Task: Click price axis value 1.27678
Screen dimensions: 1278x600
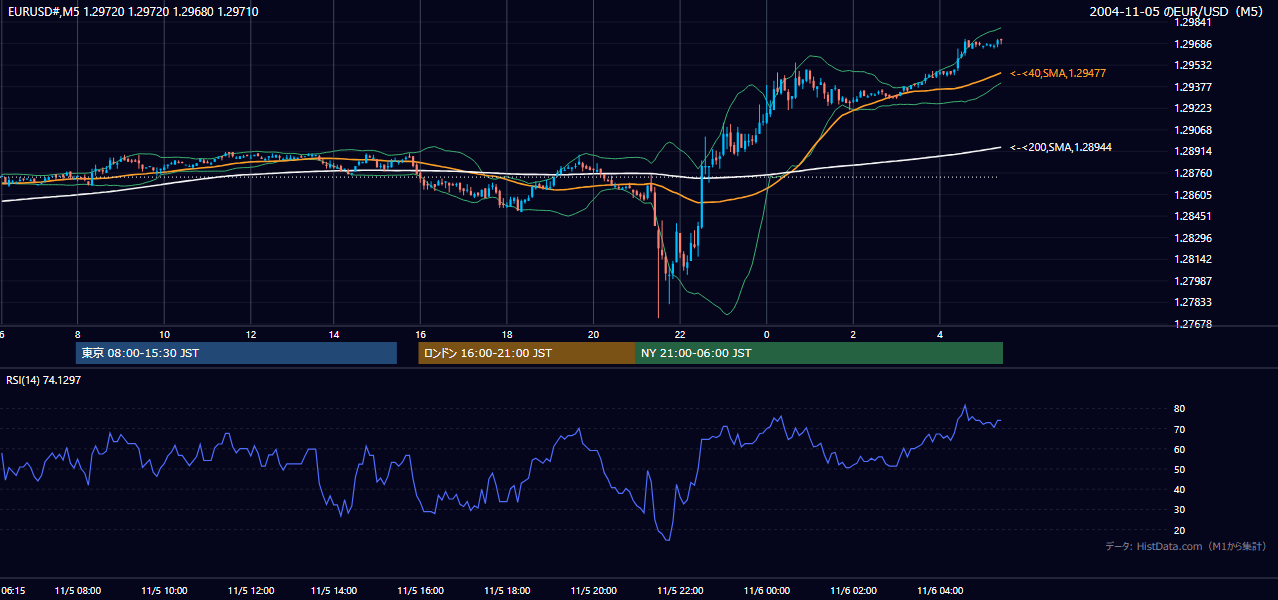Action: click(x=1195, y=324)
